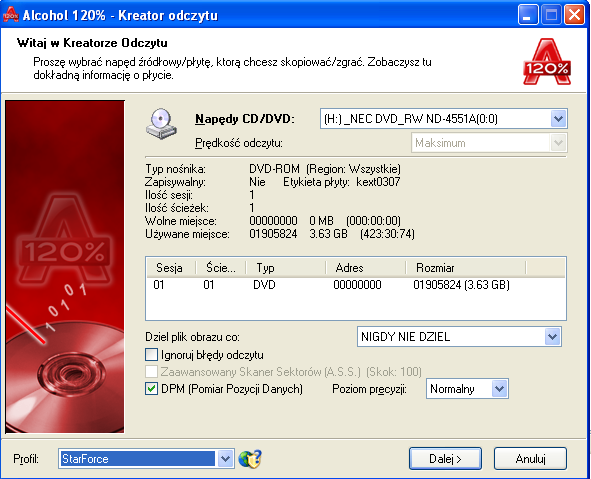Click the Ilość sesji label
This screenshot has height=479, width=591.
tap(169, 195)
